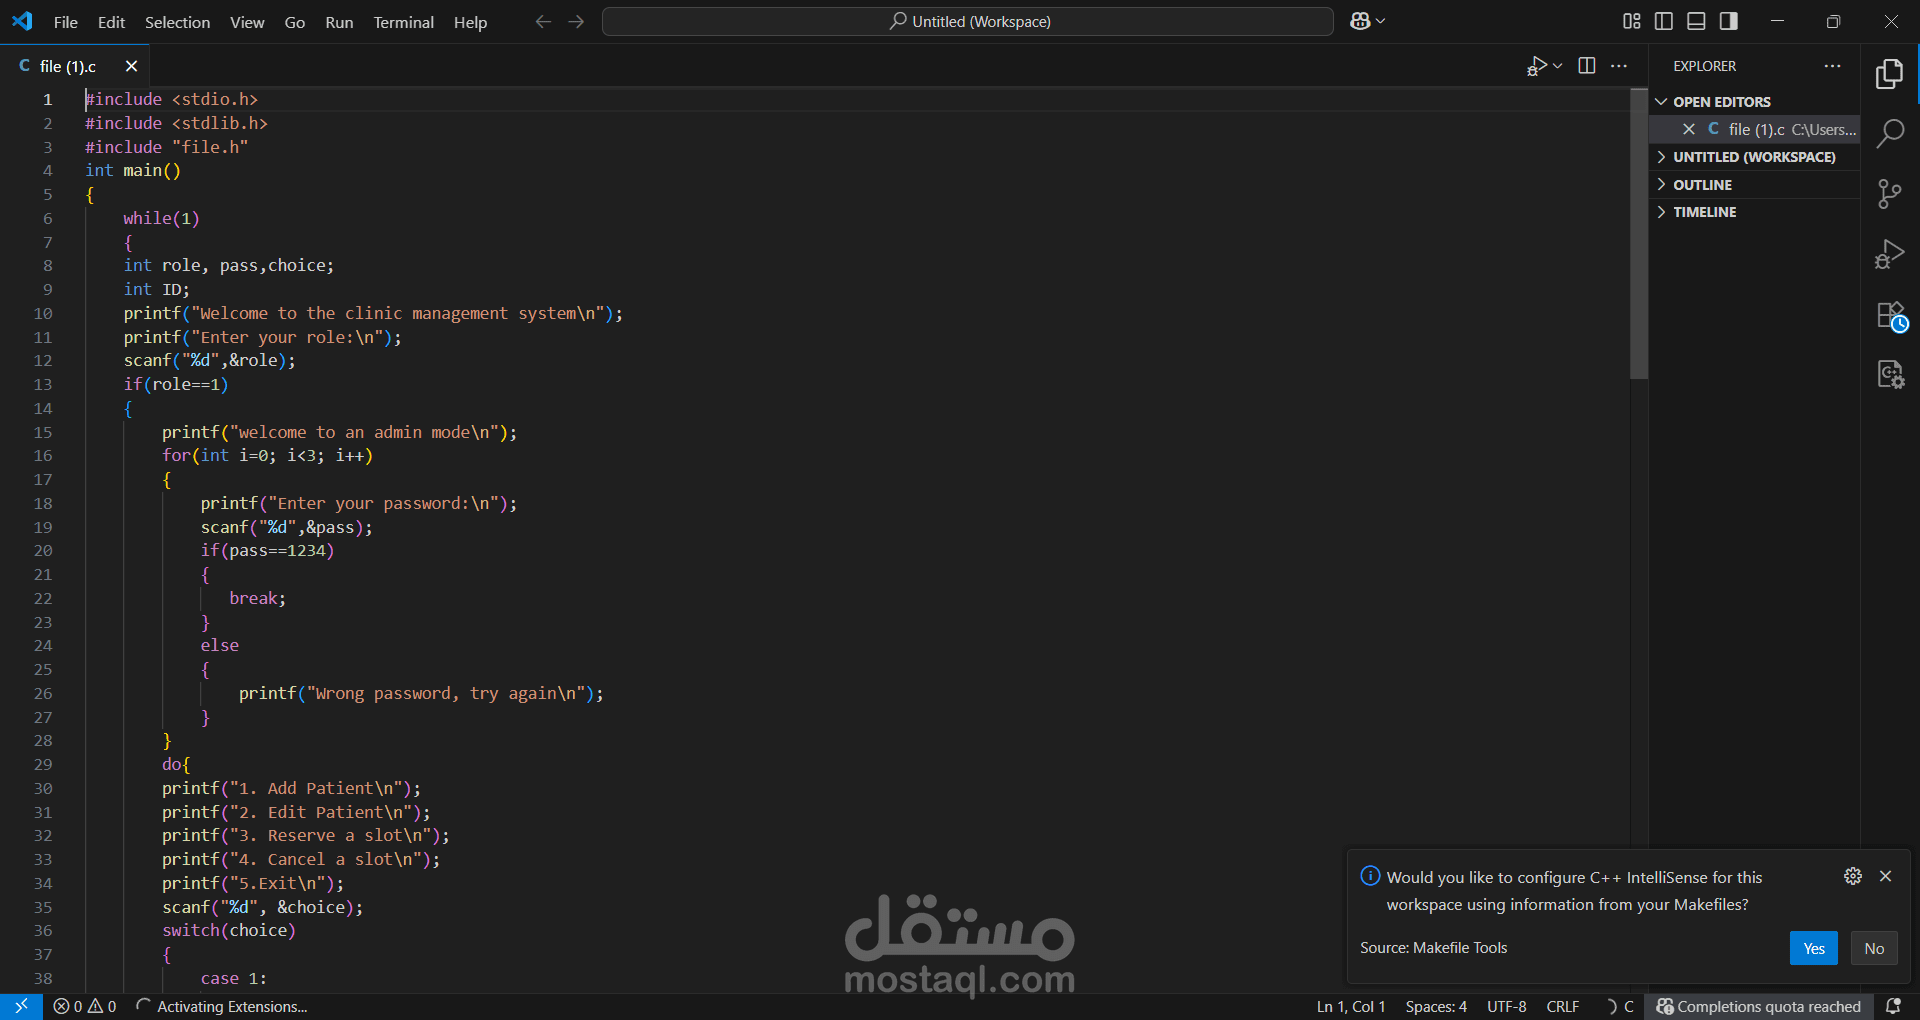Split the editor to the right

pyautogui.click(x=1586, y=66)
